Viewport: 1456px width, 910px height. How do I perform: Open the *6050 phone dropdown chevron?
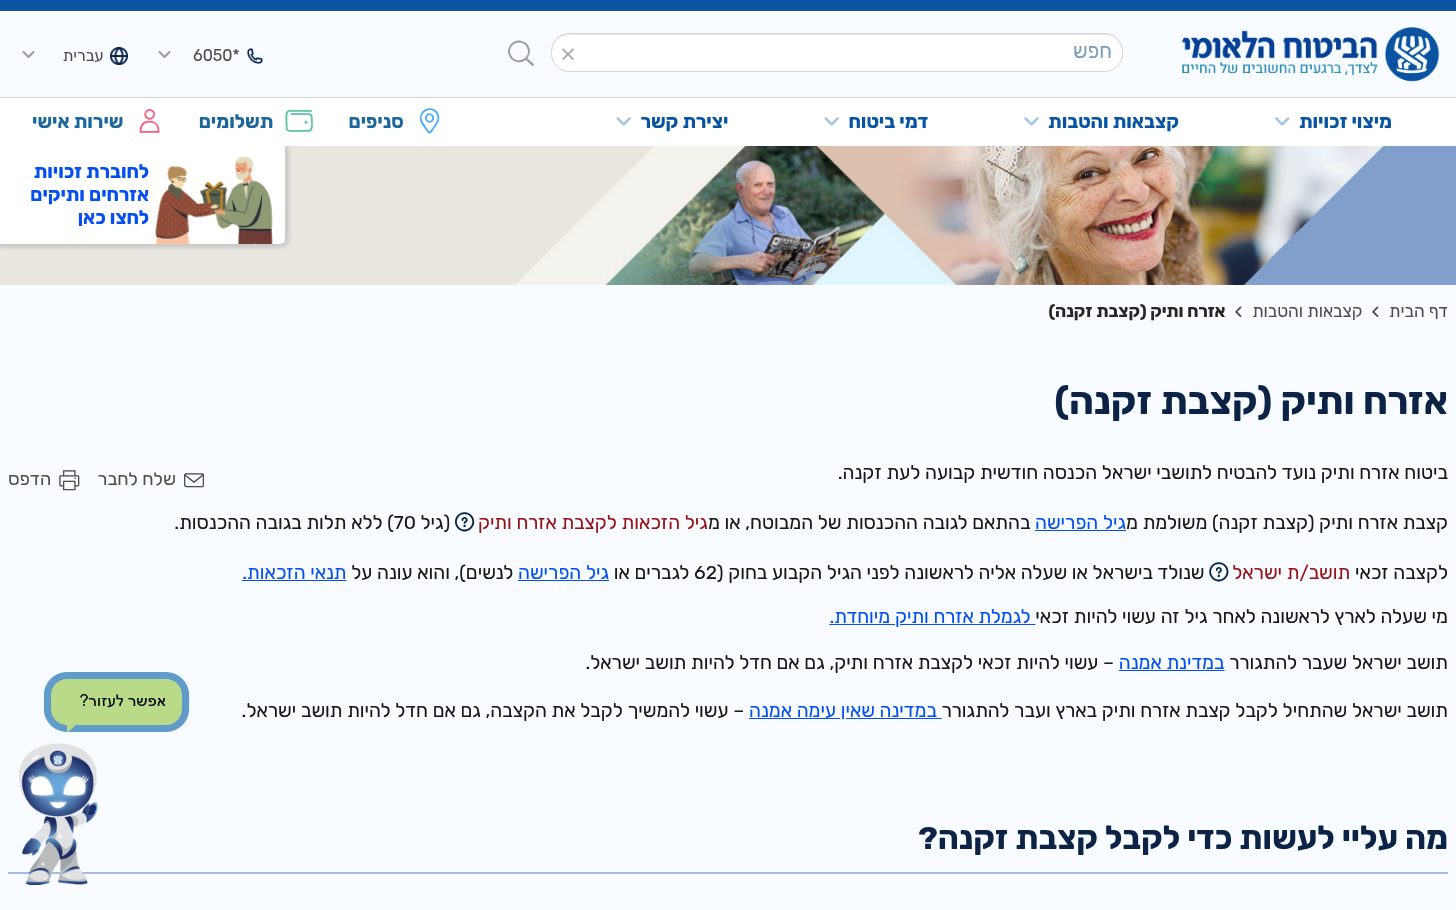click(x=164, y=55)
